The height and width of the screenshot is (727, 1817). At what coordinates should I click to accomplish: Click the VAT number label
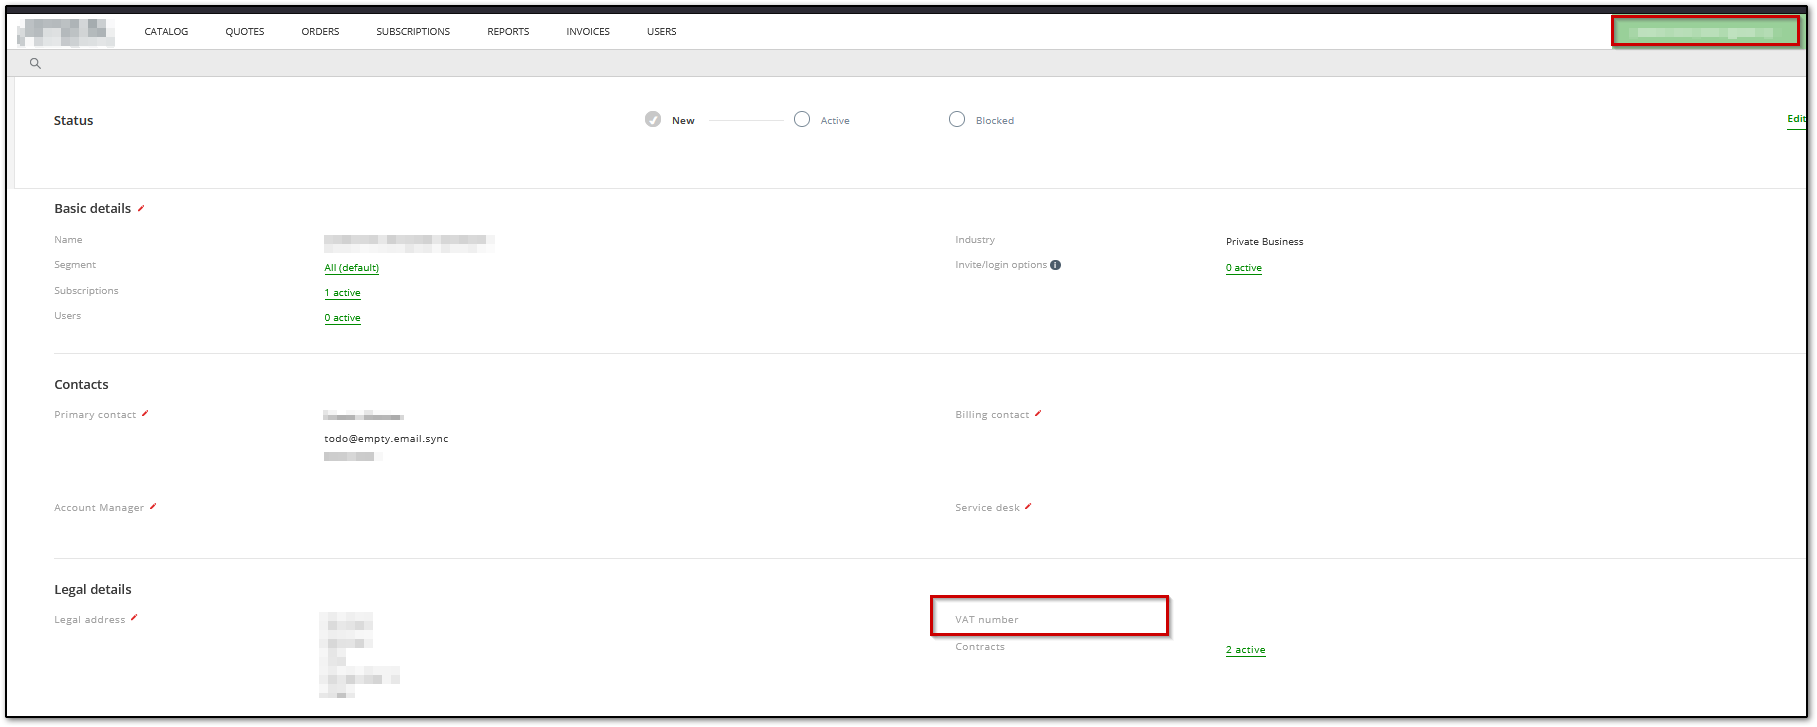coord(987,620)
